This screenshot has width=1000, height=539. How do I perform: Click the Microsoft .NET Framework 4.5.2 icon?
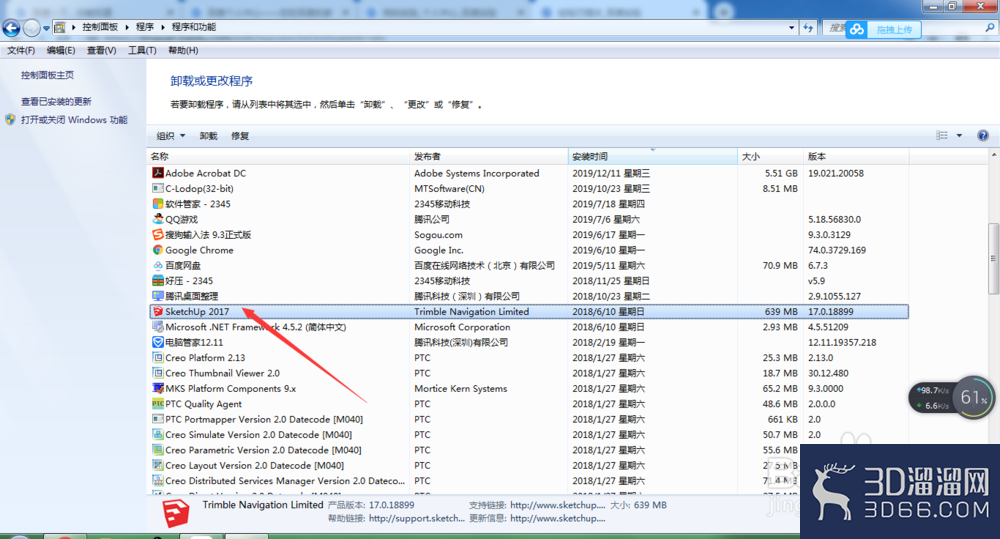158,327
